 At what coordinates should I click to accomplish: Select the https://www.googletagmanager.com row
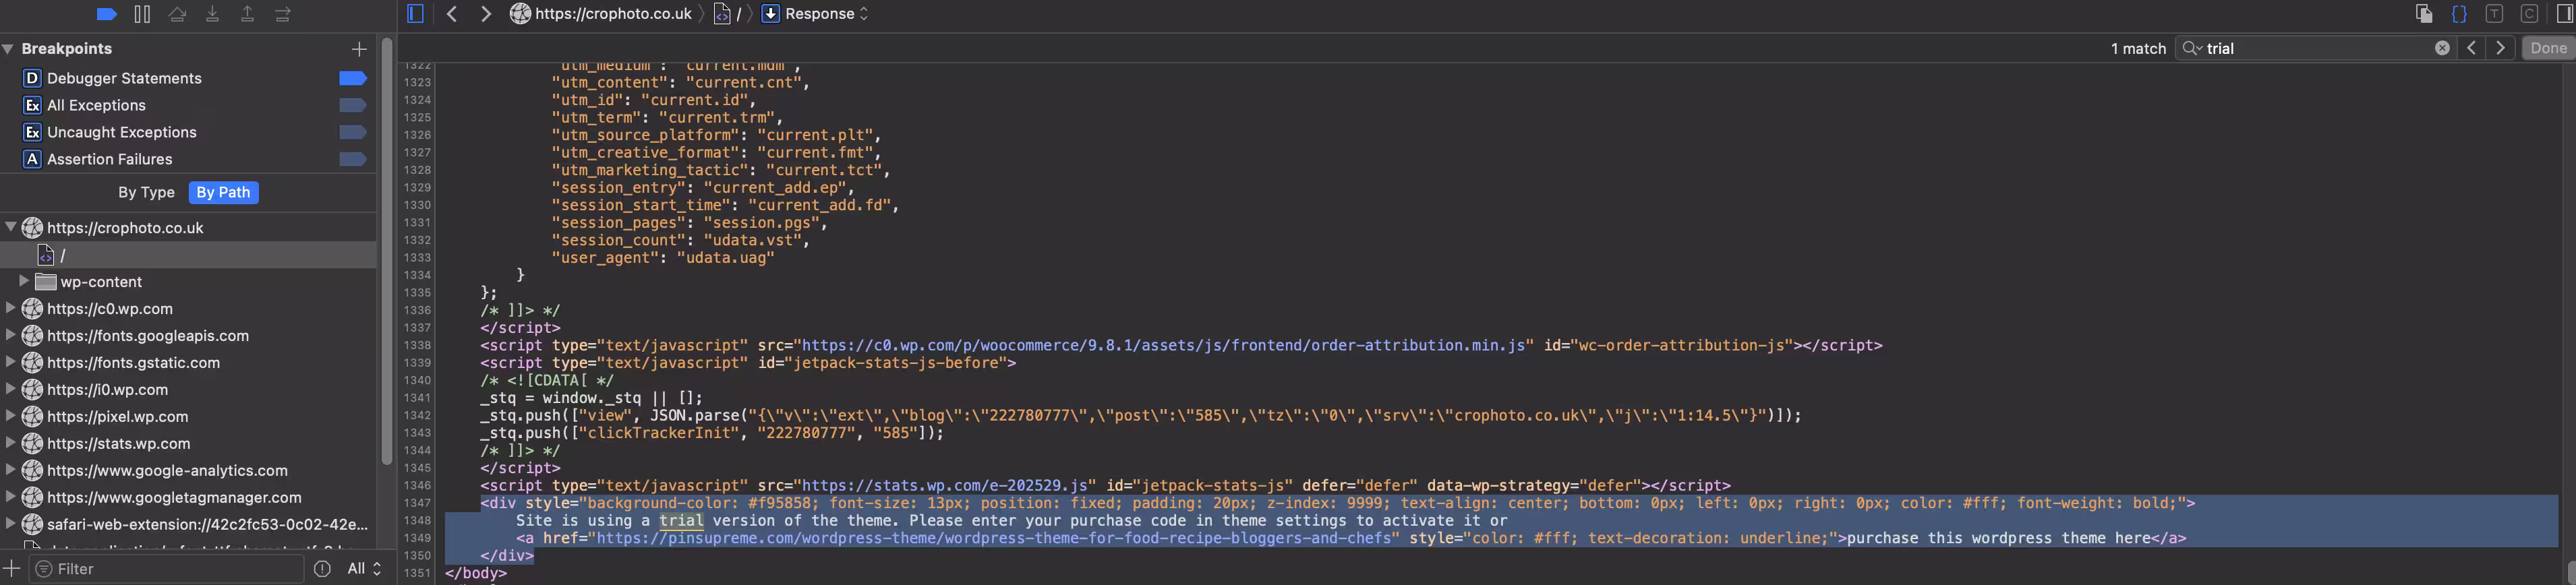point(188,497)
